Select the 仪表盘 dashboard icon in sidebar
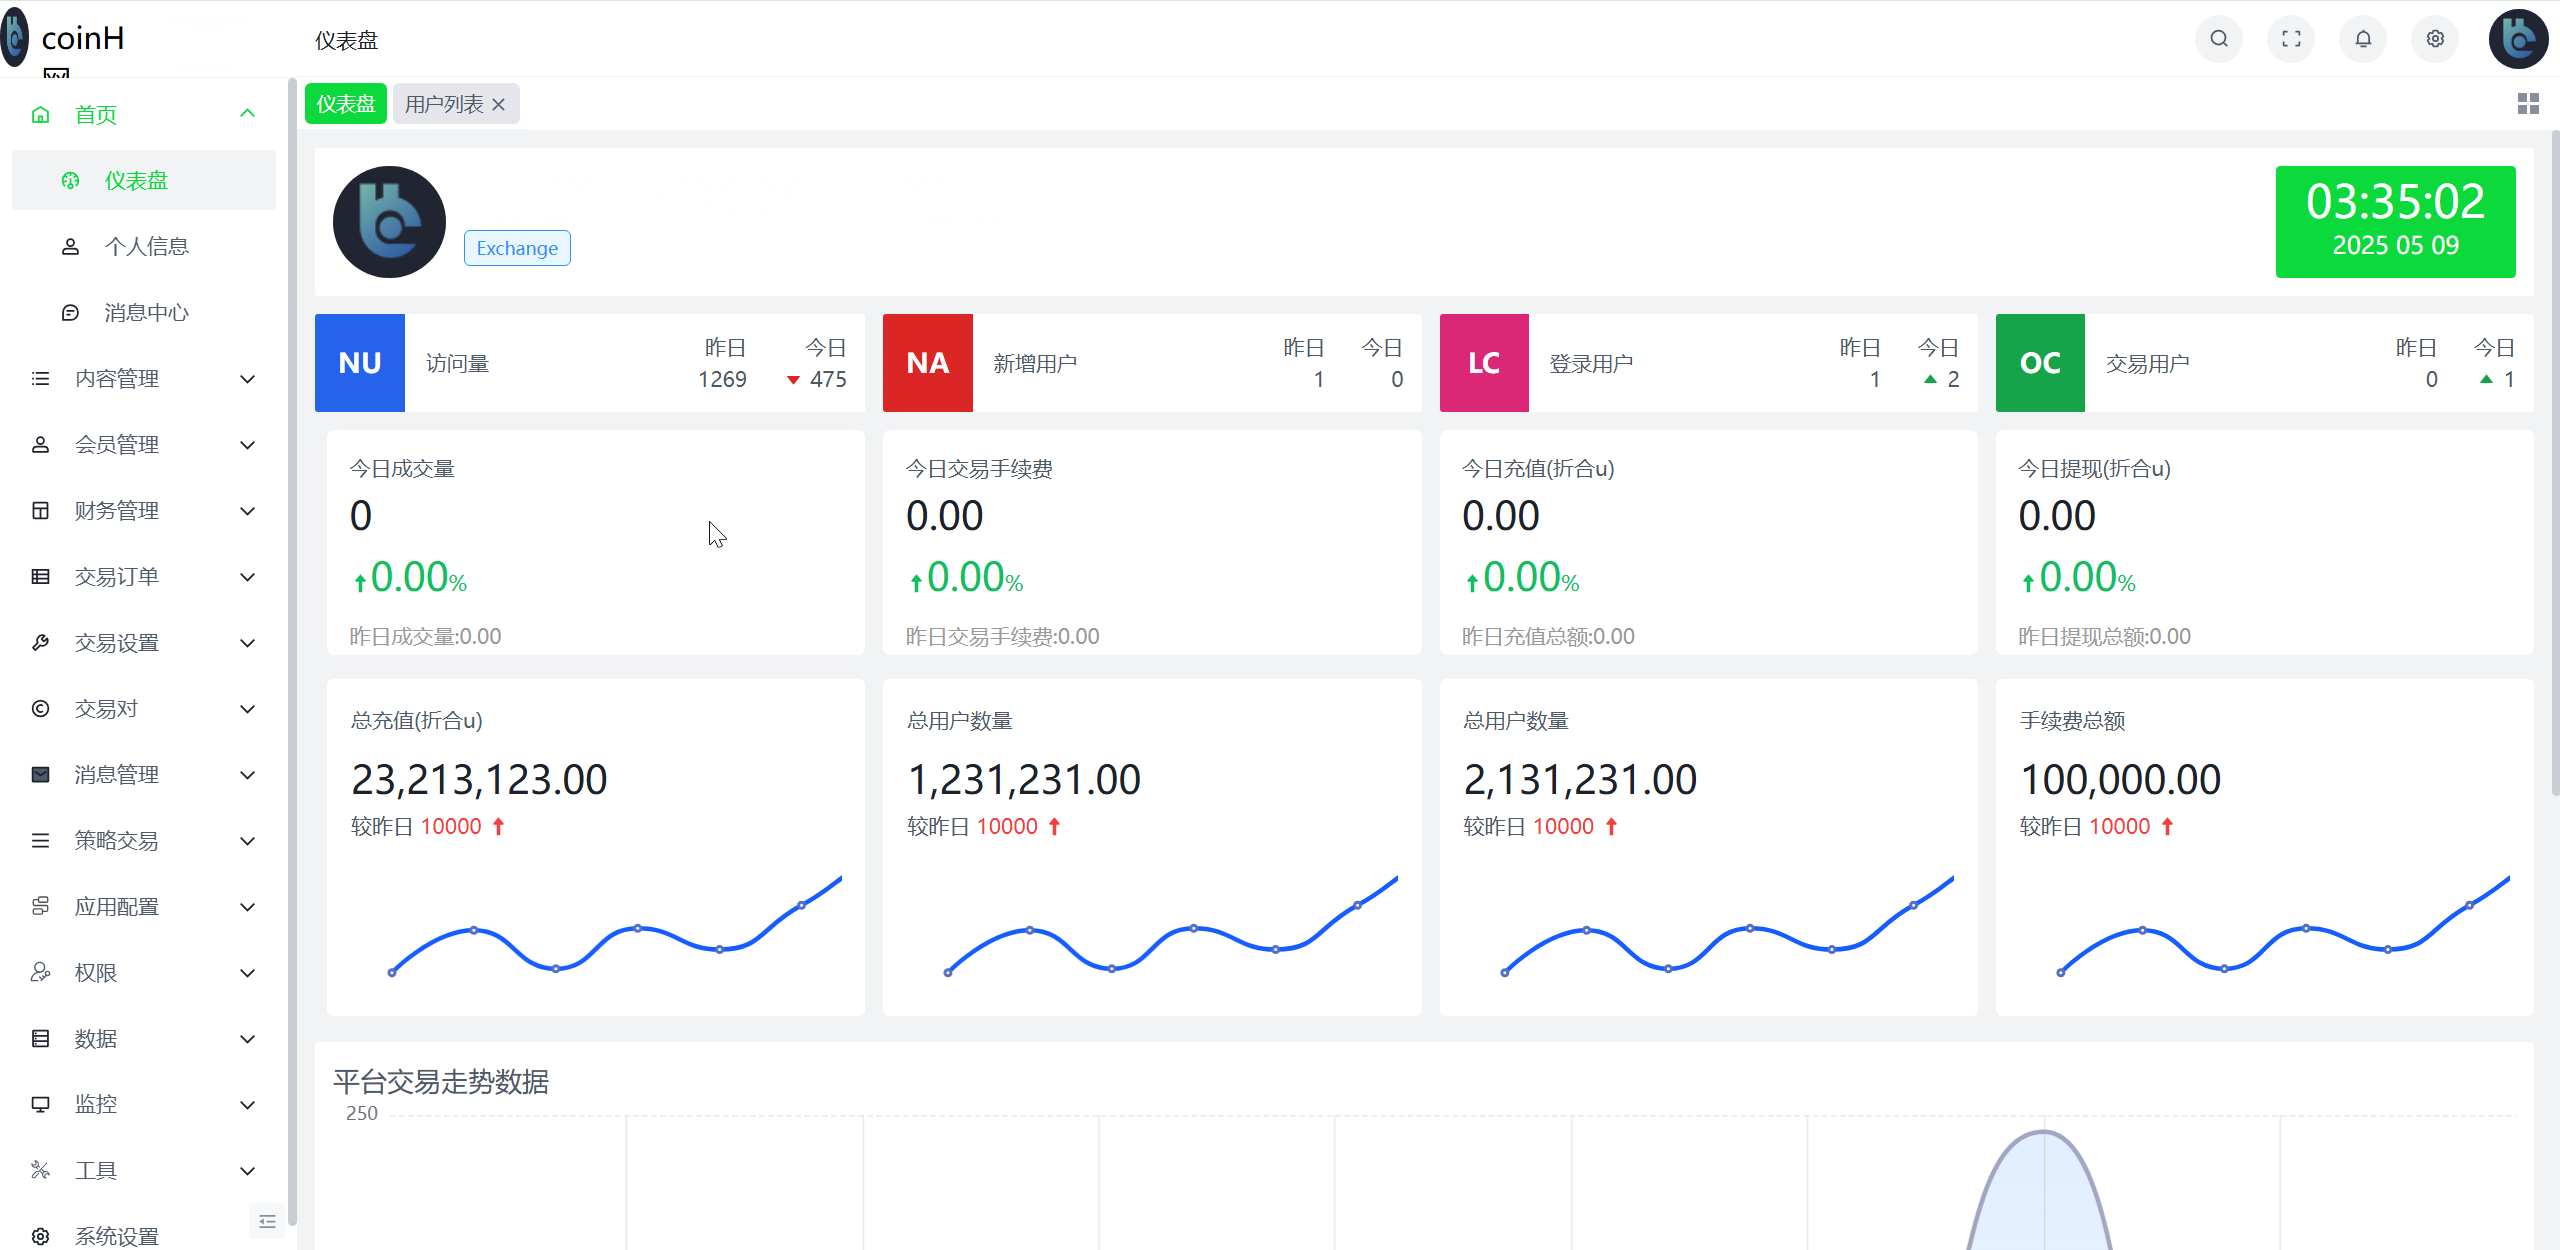The height and width of the screenshot is (1250, 2560). 70,180
